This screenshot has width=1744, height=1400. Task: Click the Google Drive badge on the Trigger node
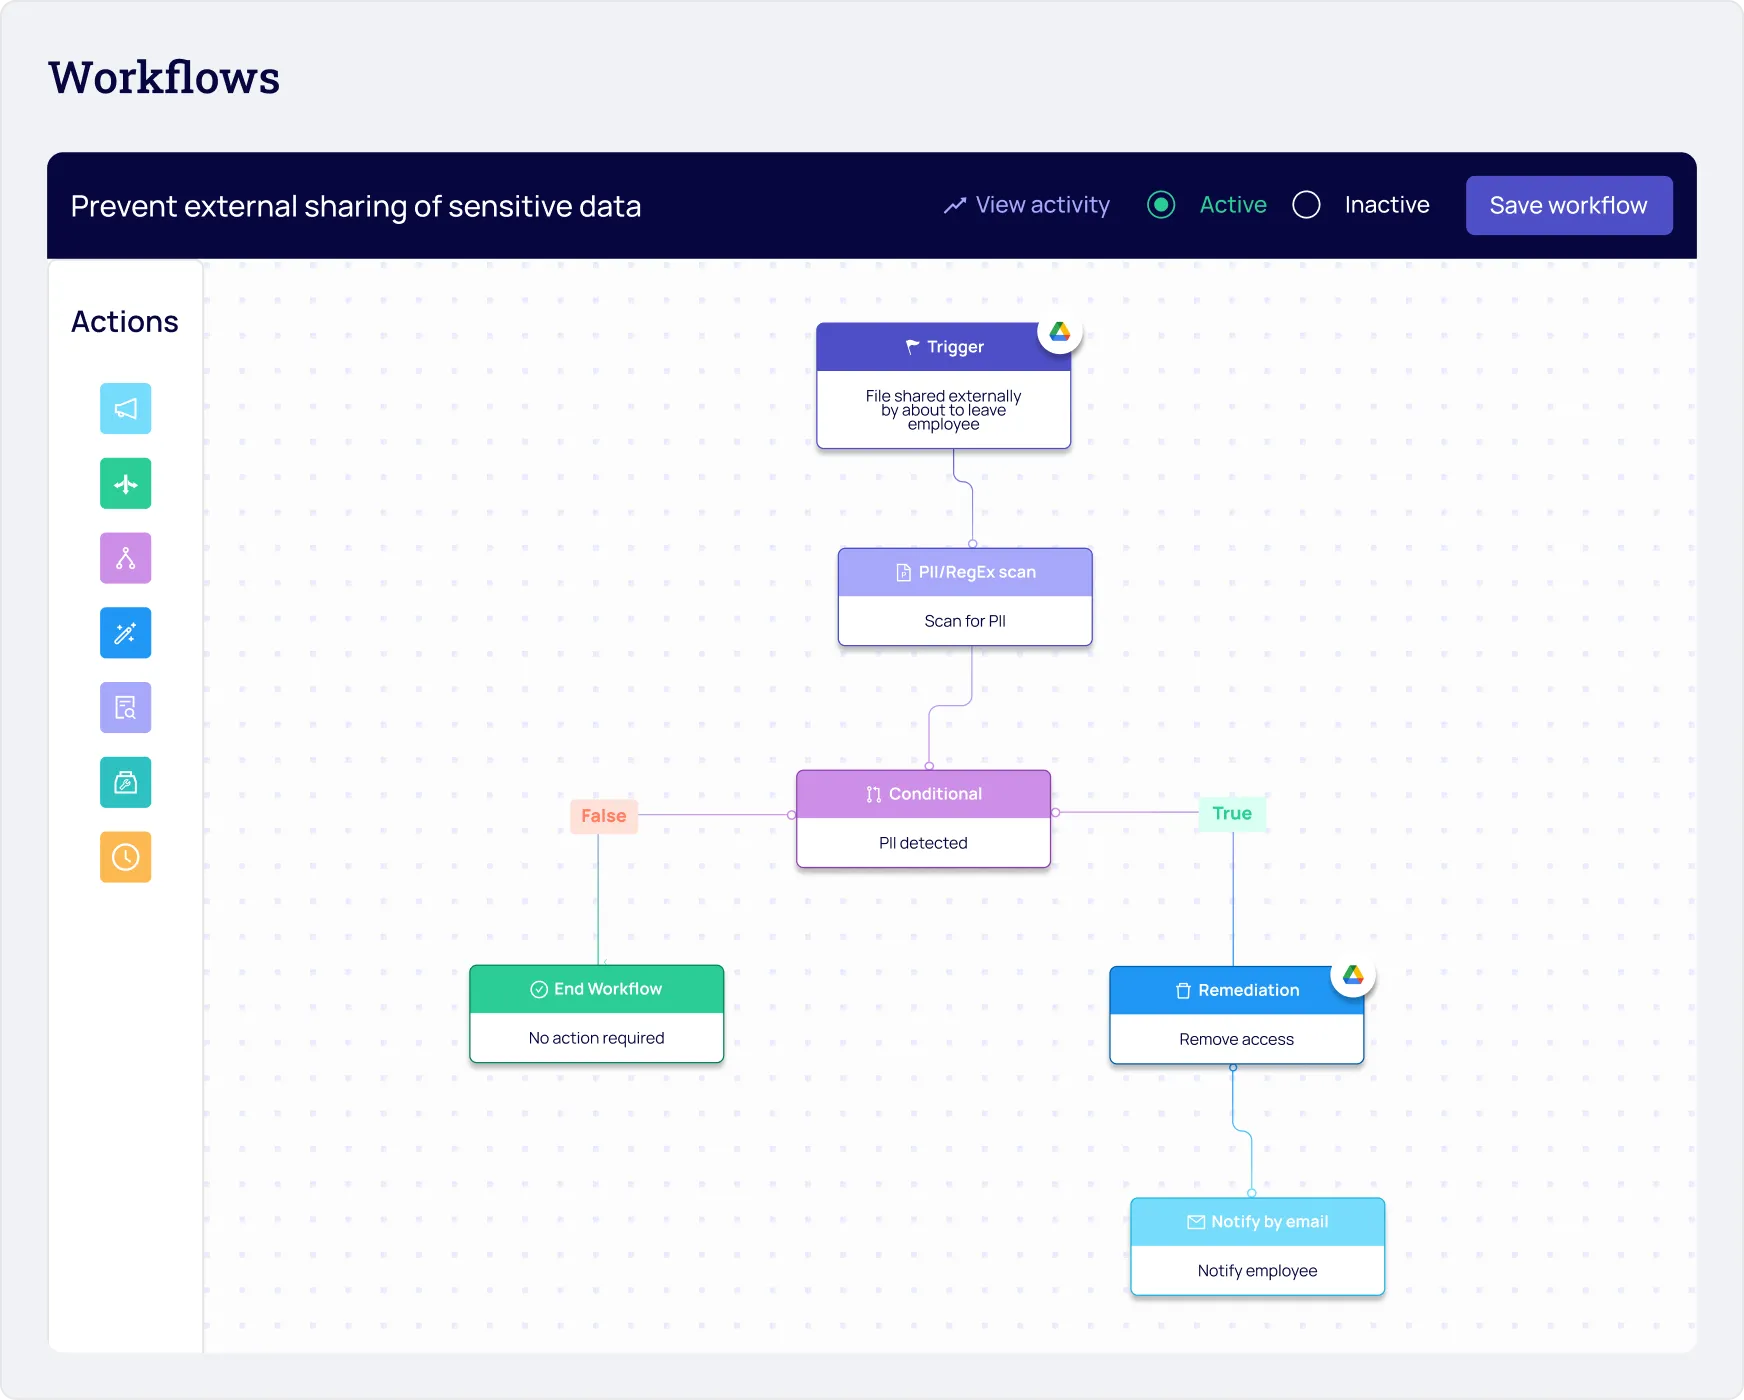[x=1061, y=332]
